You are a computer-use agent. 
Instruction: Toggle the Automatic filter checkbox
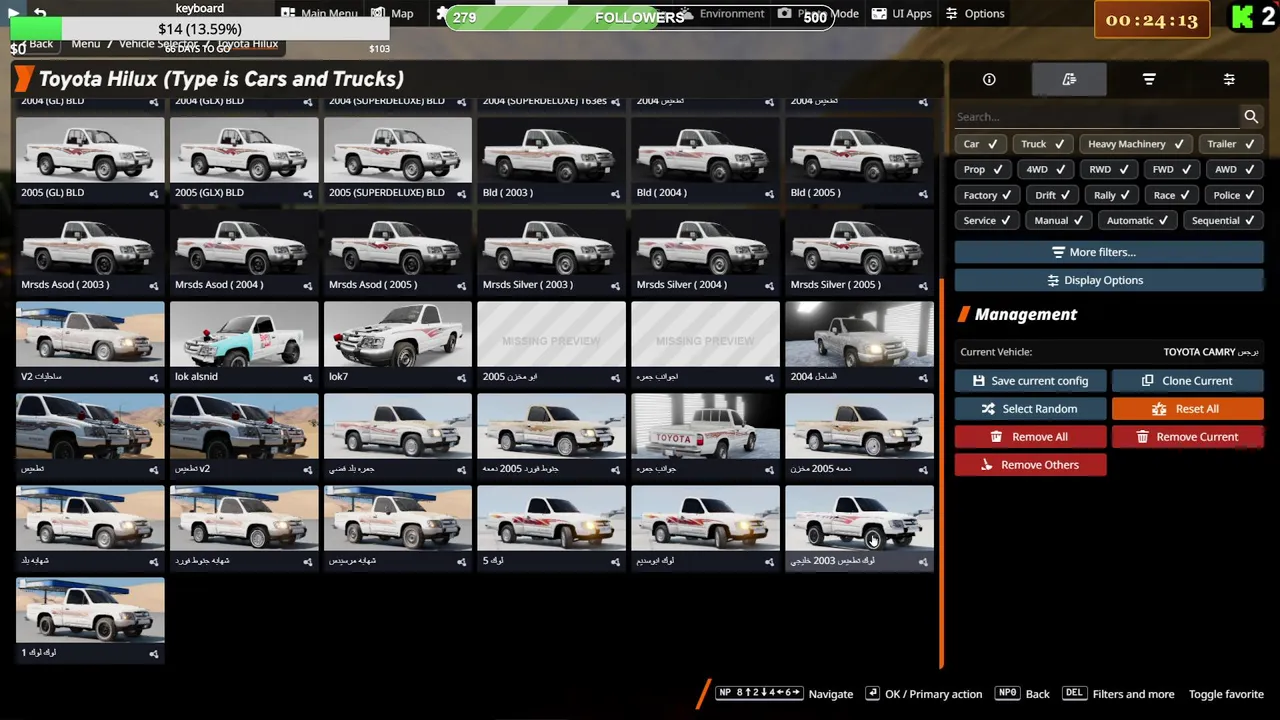point(1138,221)
